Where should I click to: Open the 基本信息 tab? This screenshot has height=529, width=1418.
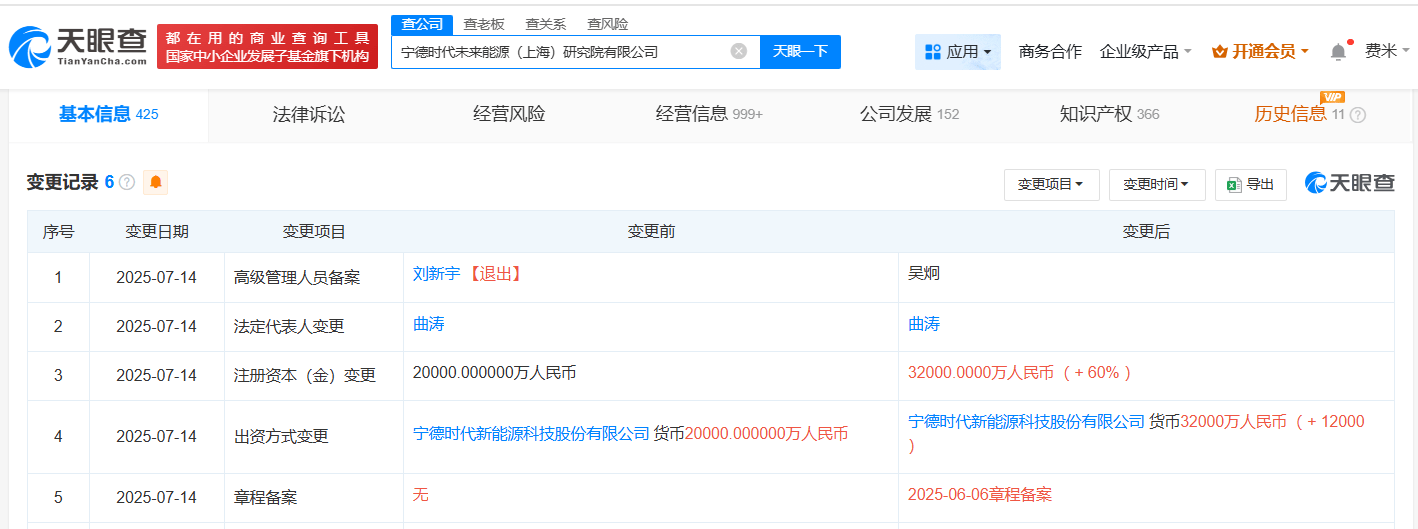(108, 114)
